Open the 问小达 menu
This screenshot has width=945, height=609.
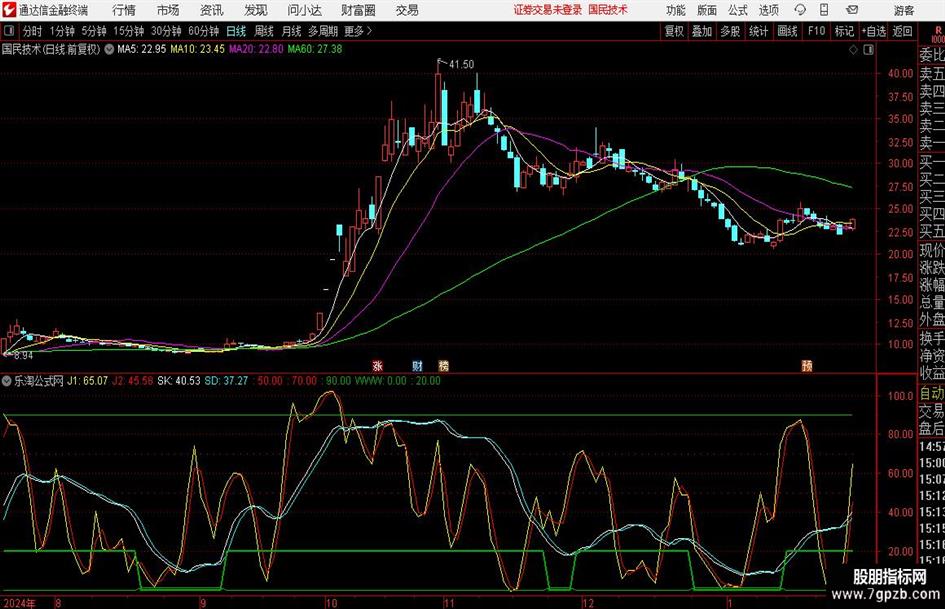click(304, 10)
